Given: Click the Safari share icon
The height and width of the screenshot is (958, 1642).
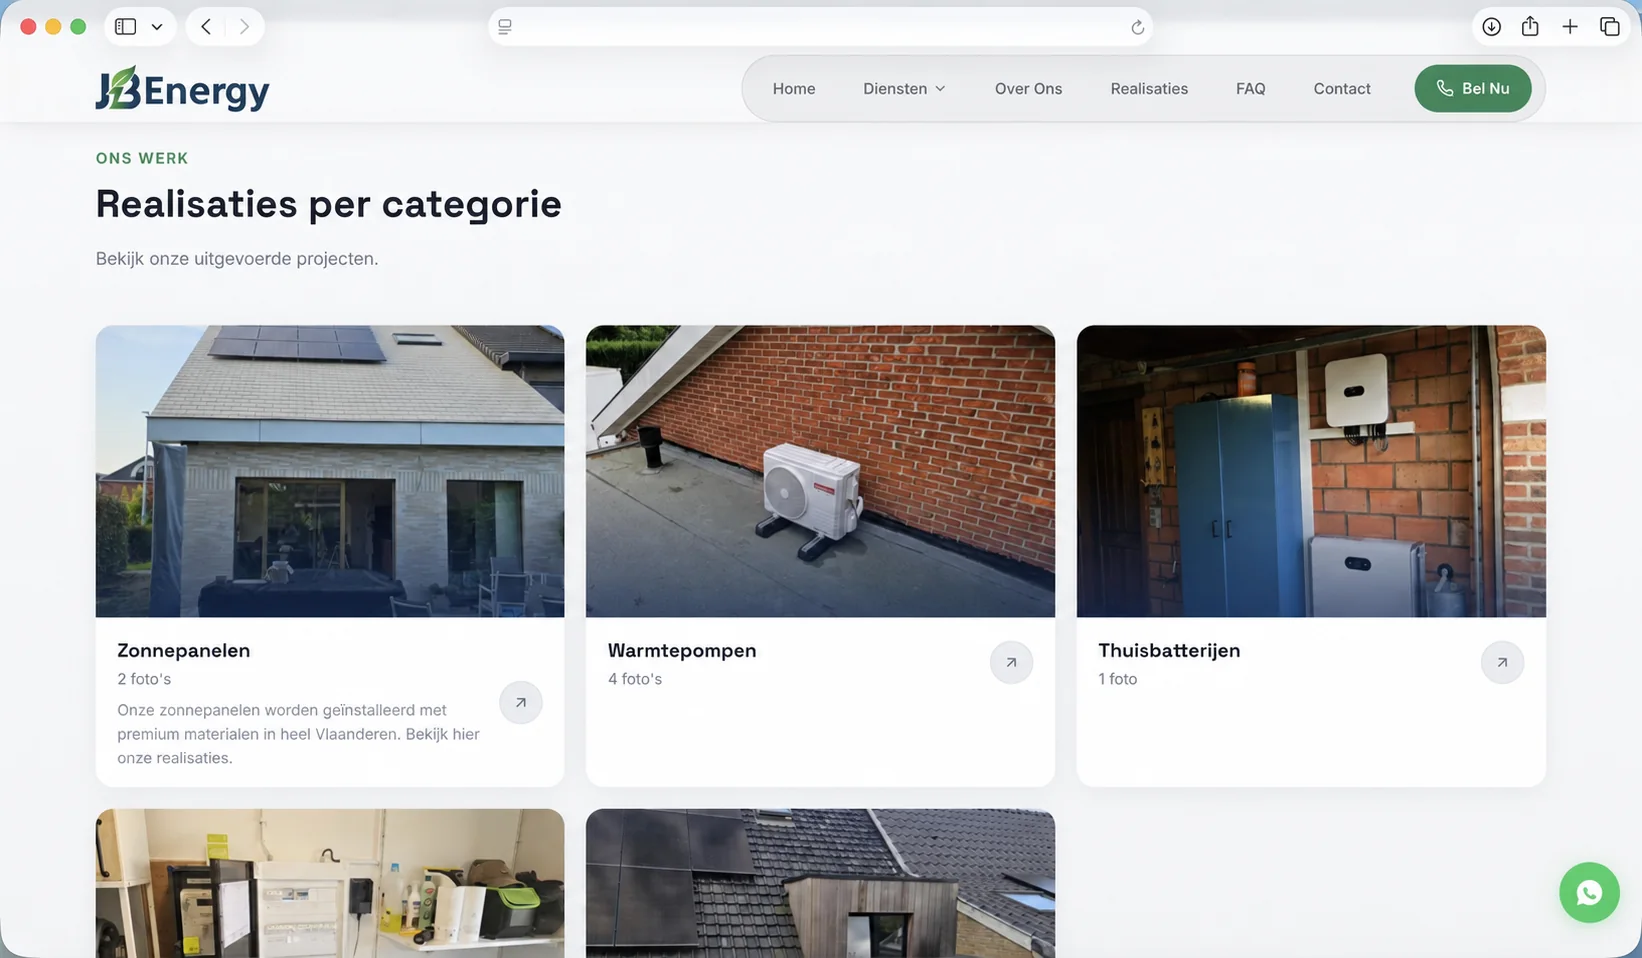Looking at the screenshot, I should point(1530,27).
